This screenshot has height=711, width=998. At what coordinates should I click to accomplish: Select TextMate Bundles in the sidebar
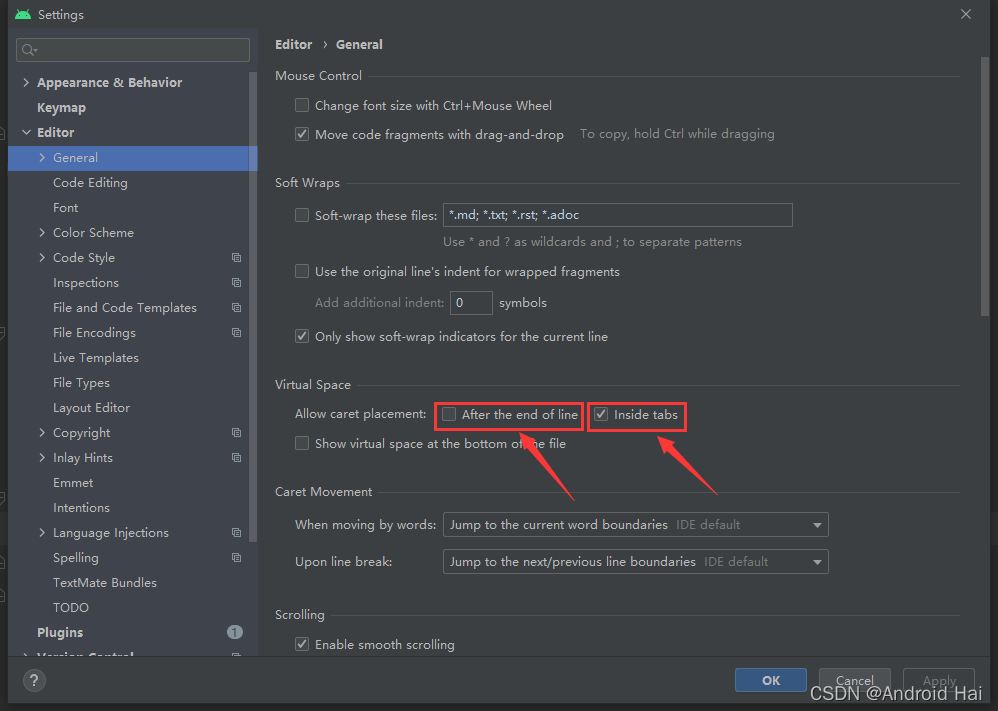105,582
